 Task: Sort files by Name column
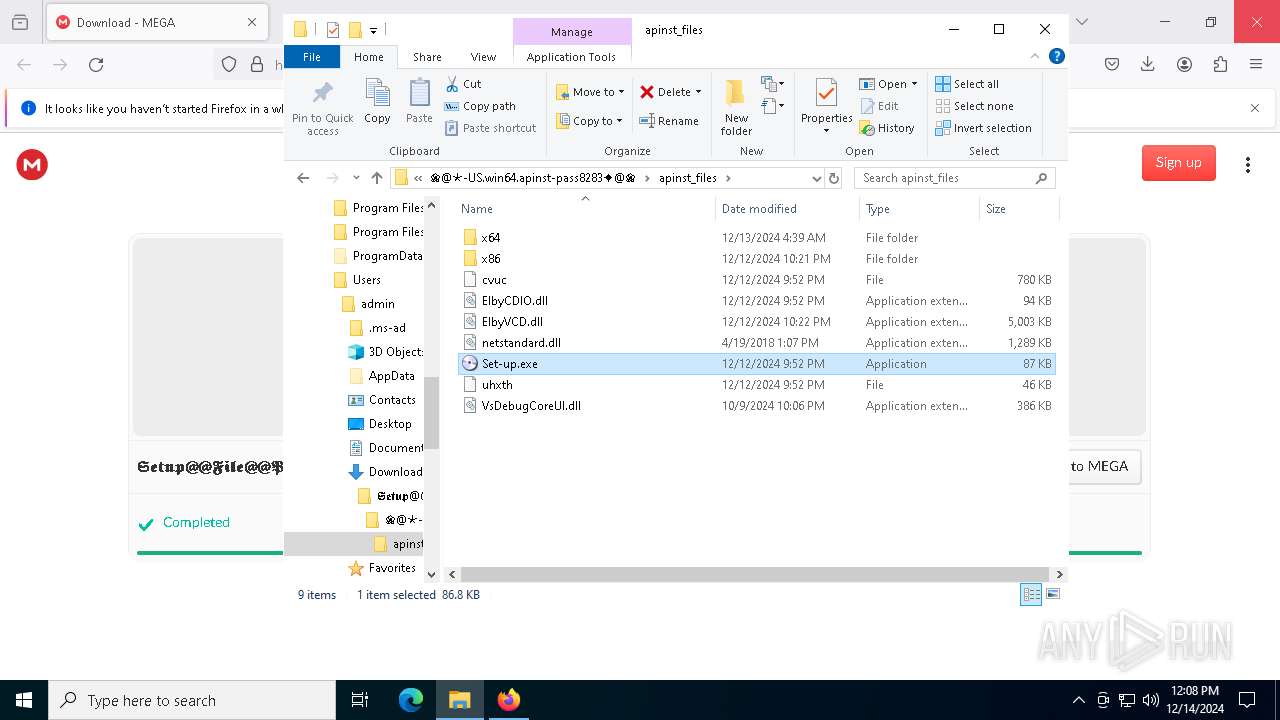coord(585,209)
